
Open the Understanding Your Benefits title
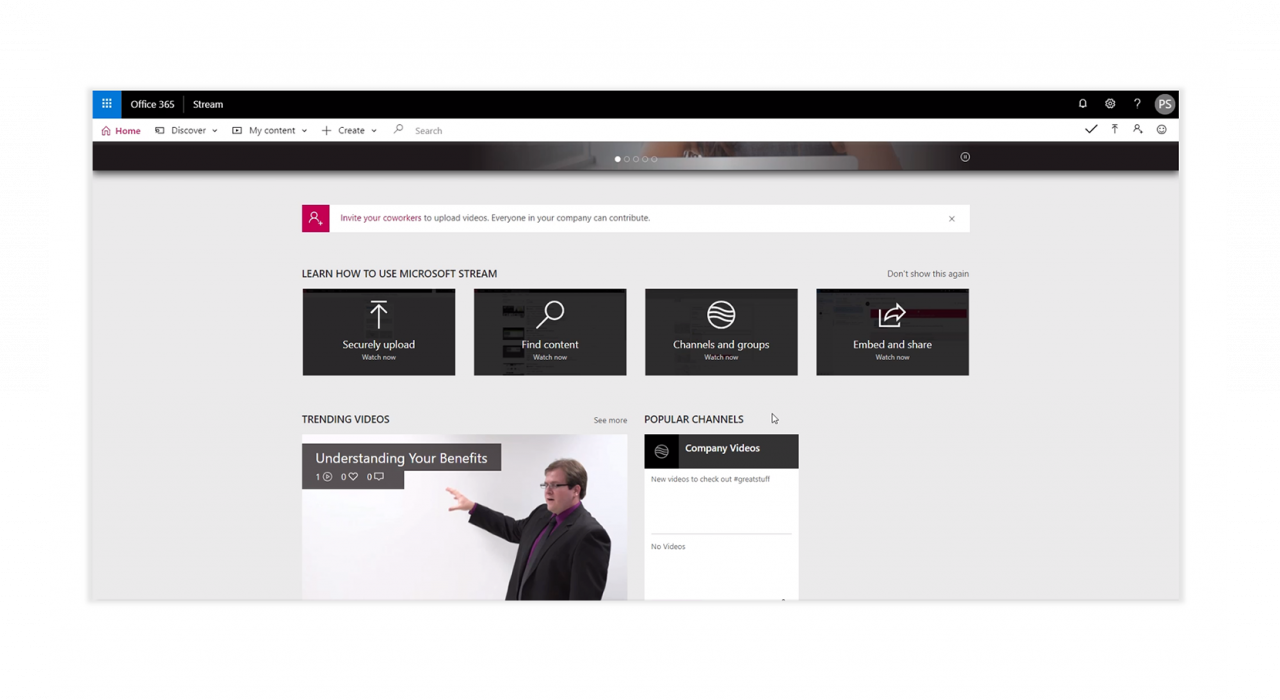click(x=401, y=458)
